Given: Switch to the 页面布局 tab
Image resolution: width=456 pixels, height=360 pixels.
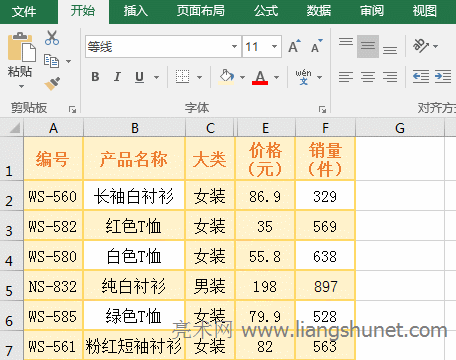Looking at the screenshot, I should pyautogui.click(x=201, y=11).
